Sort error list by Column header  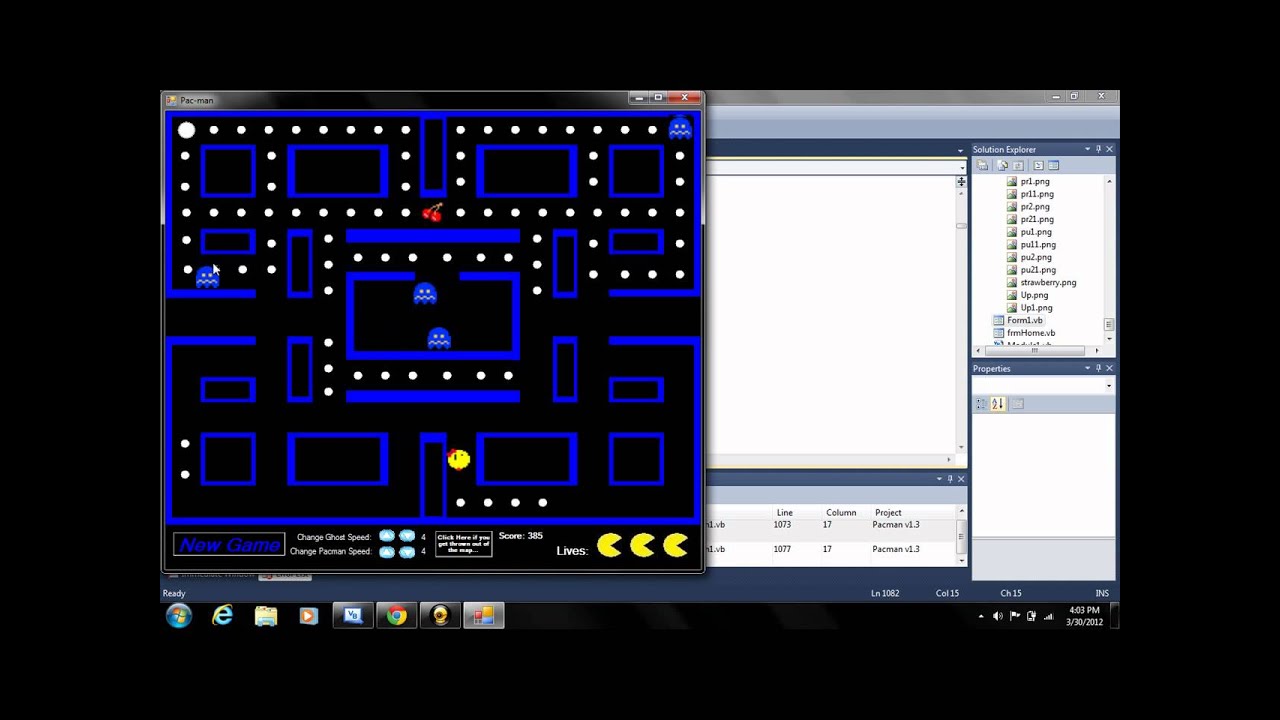click(841, 513)
